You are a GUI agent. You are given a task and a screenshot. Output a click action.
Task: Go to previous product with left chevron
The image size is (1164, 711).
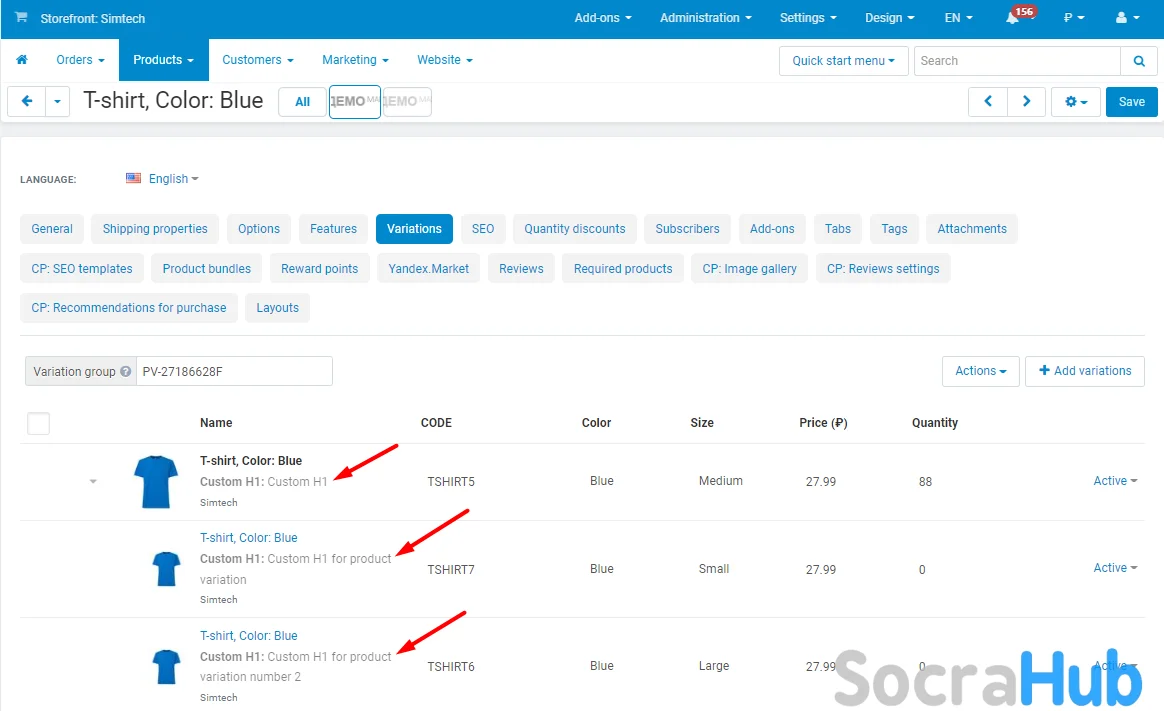coord(988,102)
